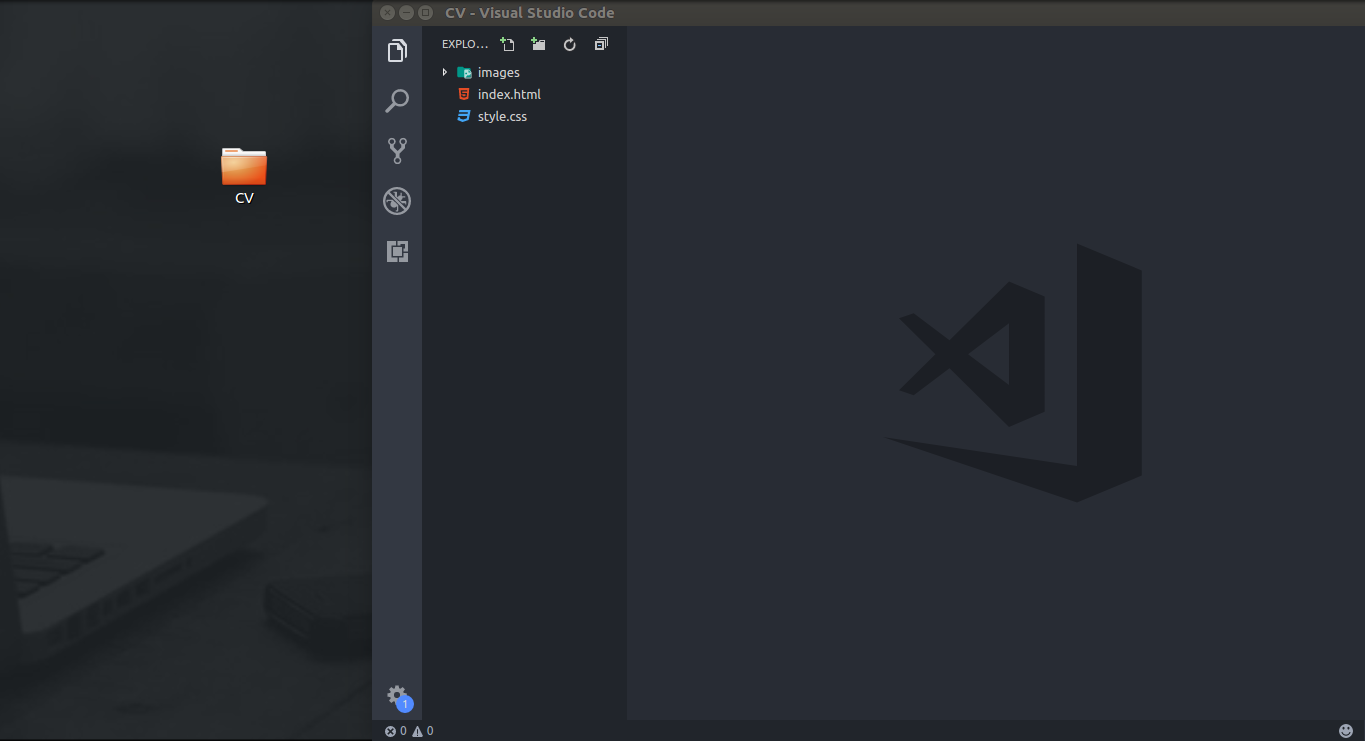The height and width of the screenshot is (741, 1365).
Task: Minimize the Visual Studio Code window
Action: pyautogui.click(x=407, y=13)
